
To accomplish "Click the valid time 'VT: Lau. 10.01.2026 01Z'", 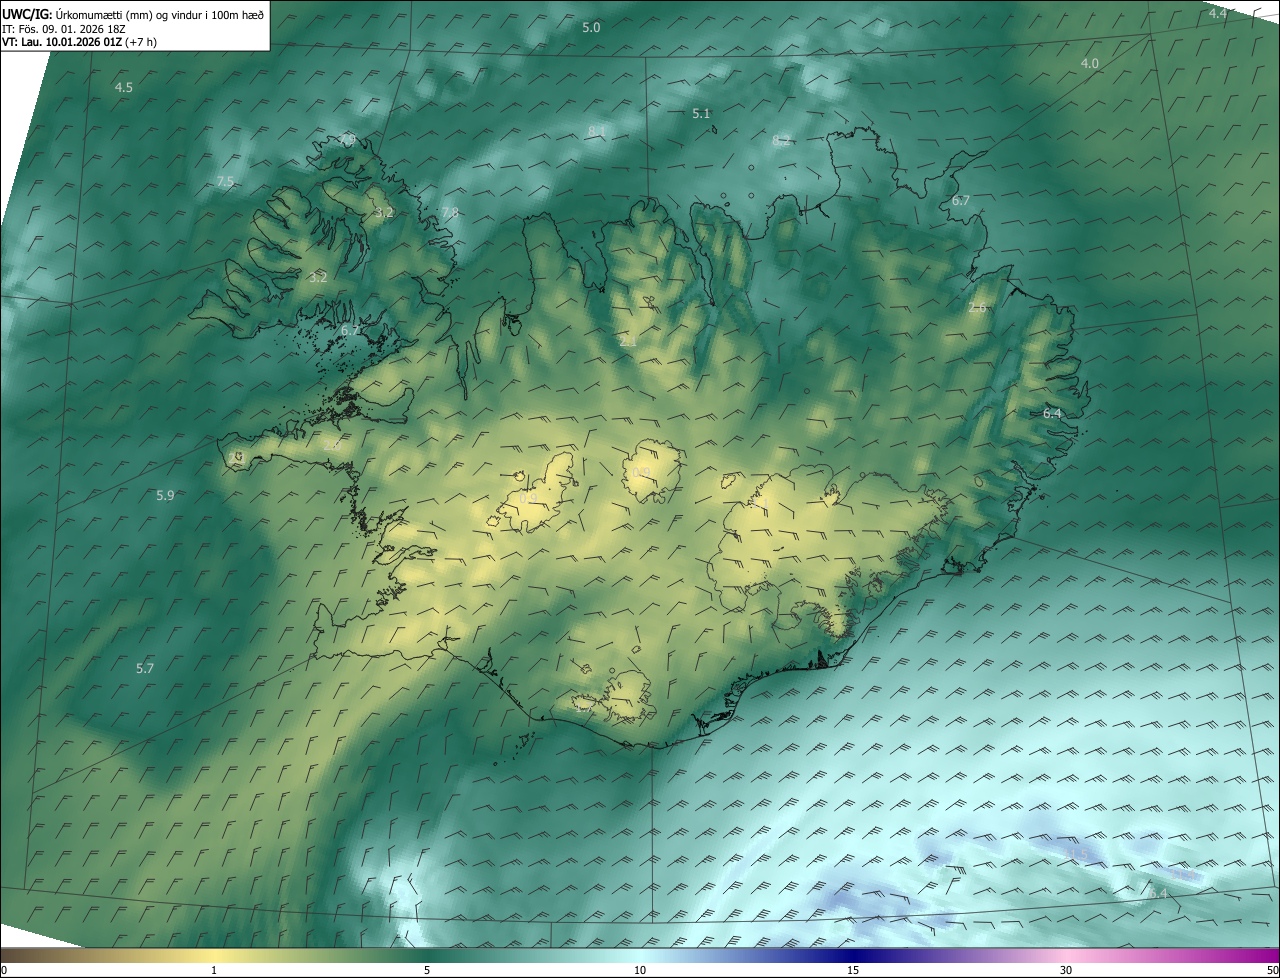I will [x=62, y=42].
